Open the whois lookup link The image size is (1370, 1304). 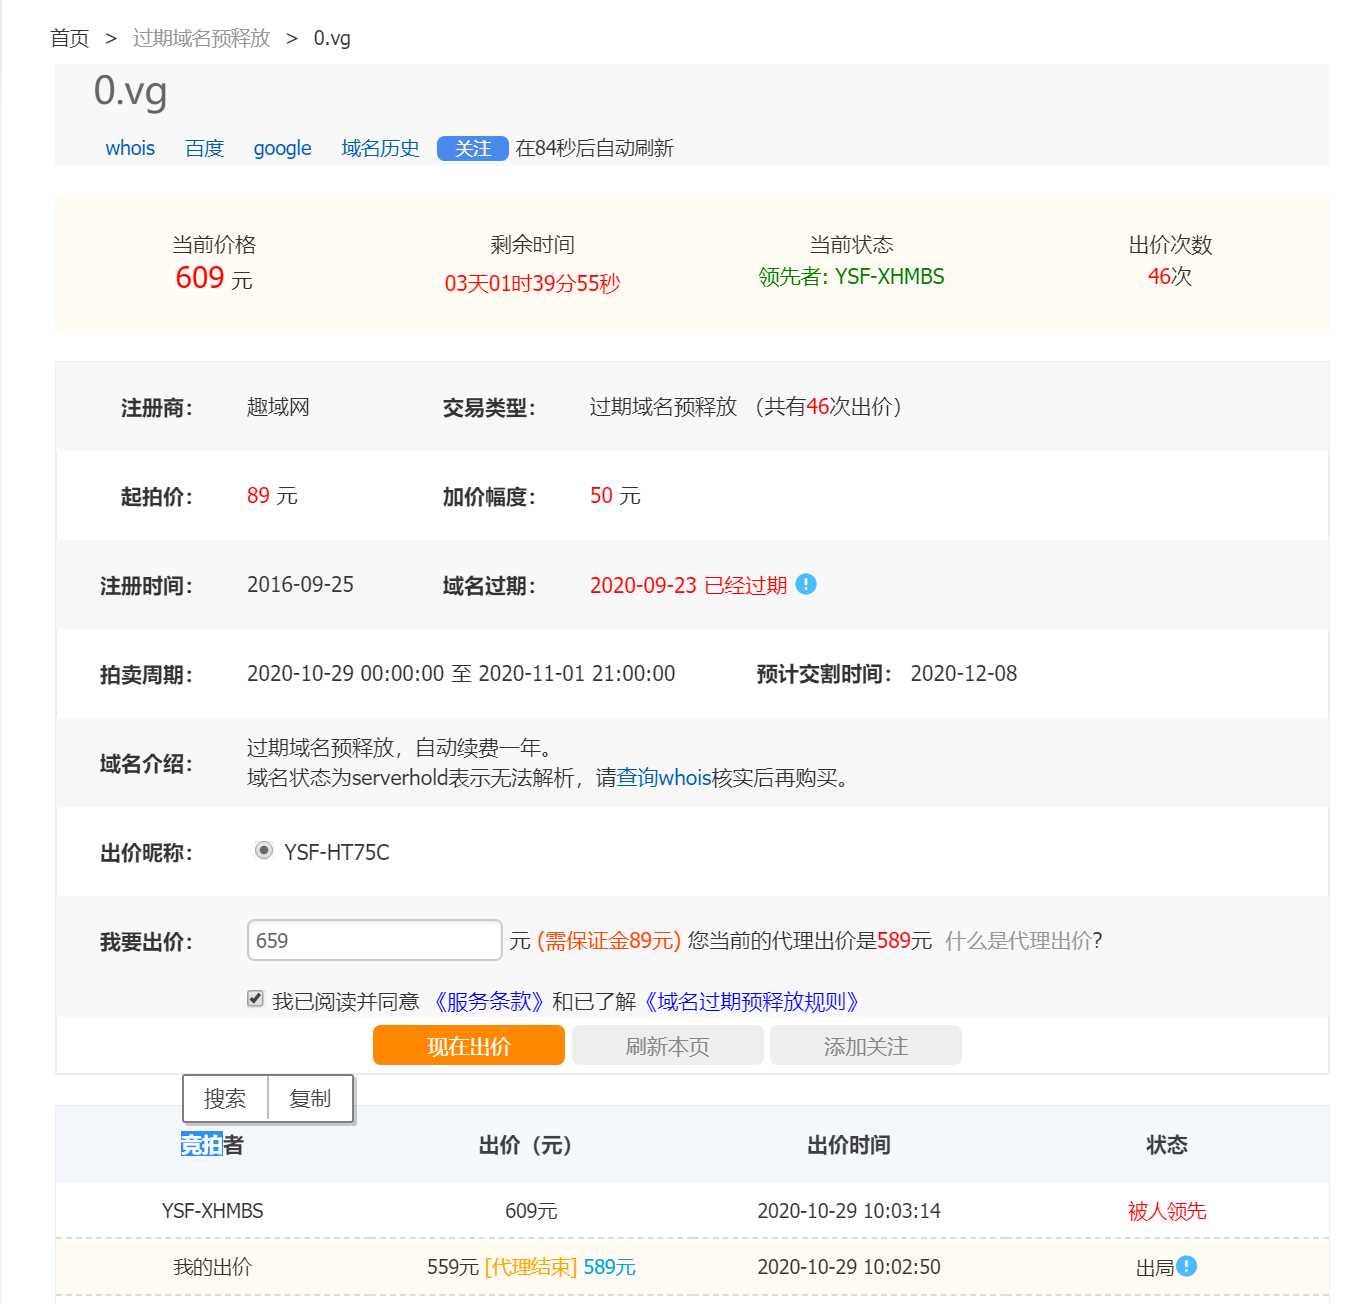pyautogui.click(x=130, y=148)
